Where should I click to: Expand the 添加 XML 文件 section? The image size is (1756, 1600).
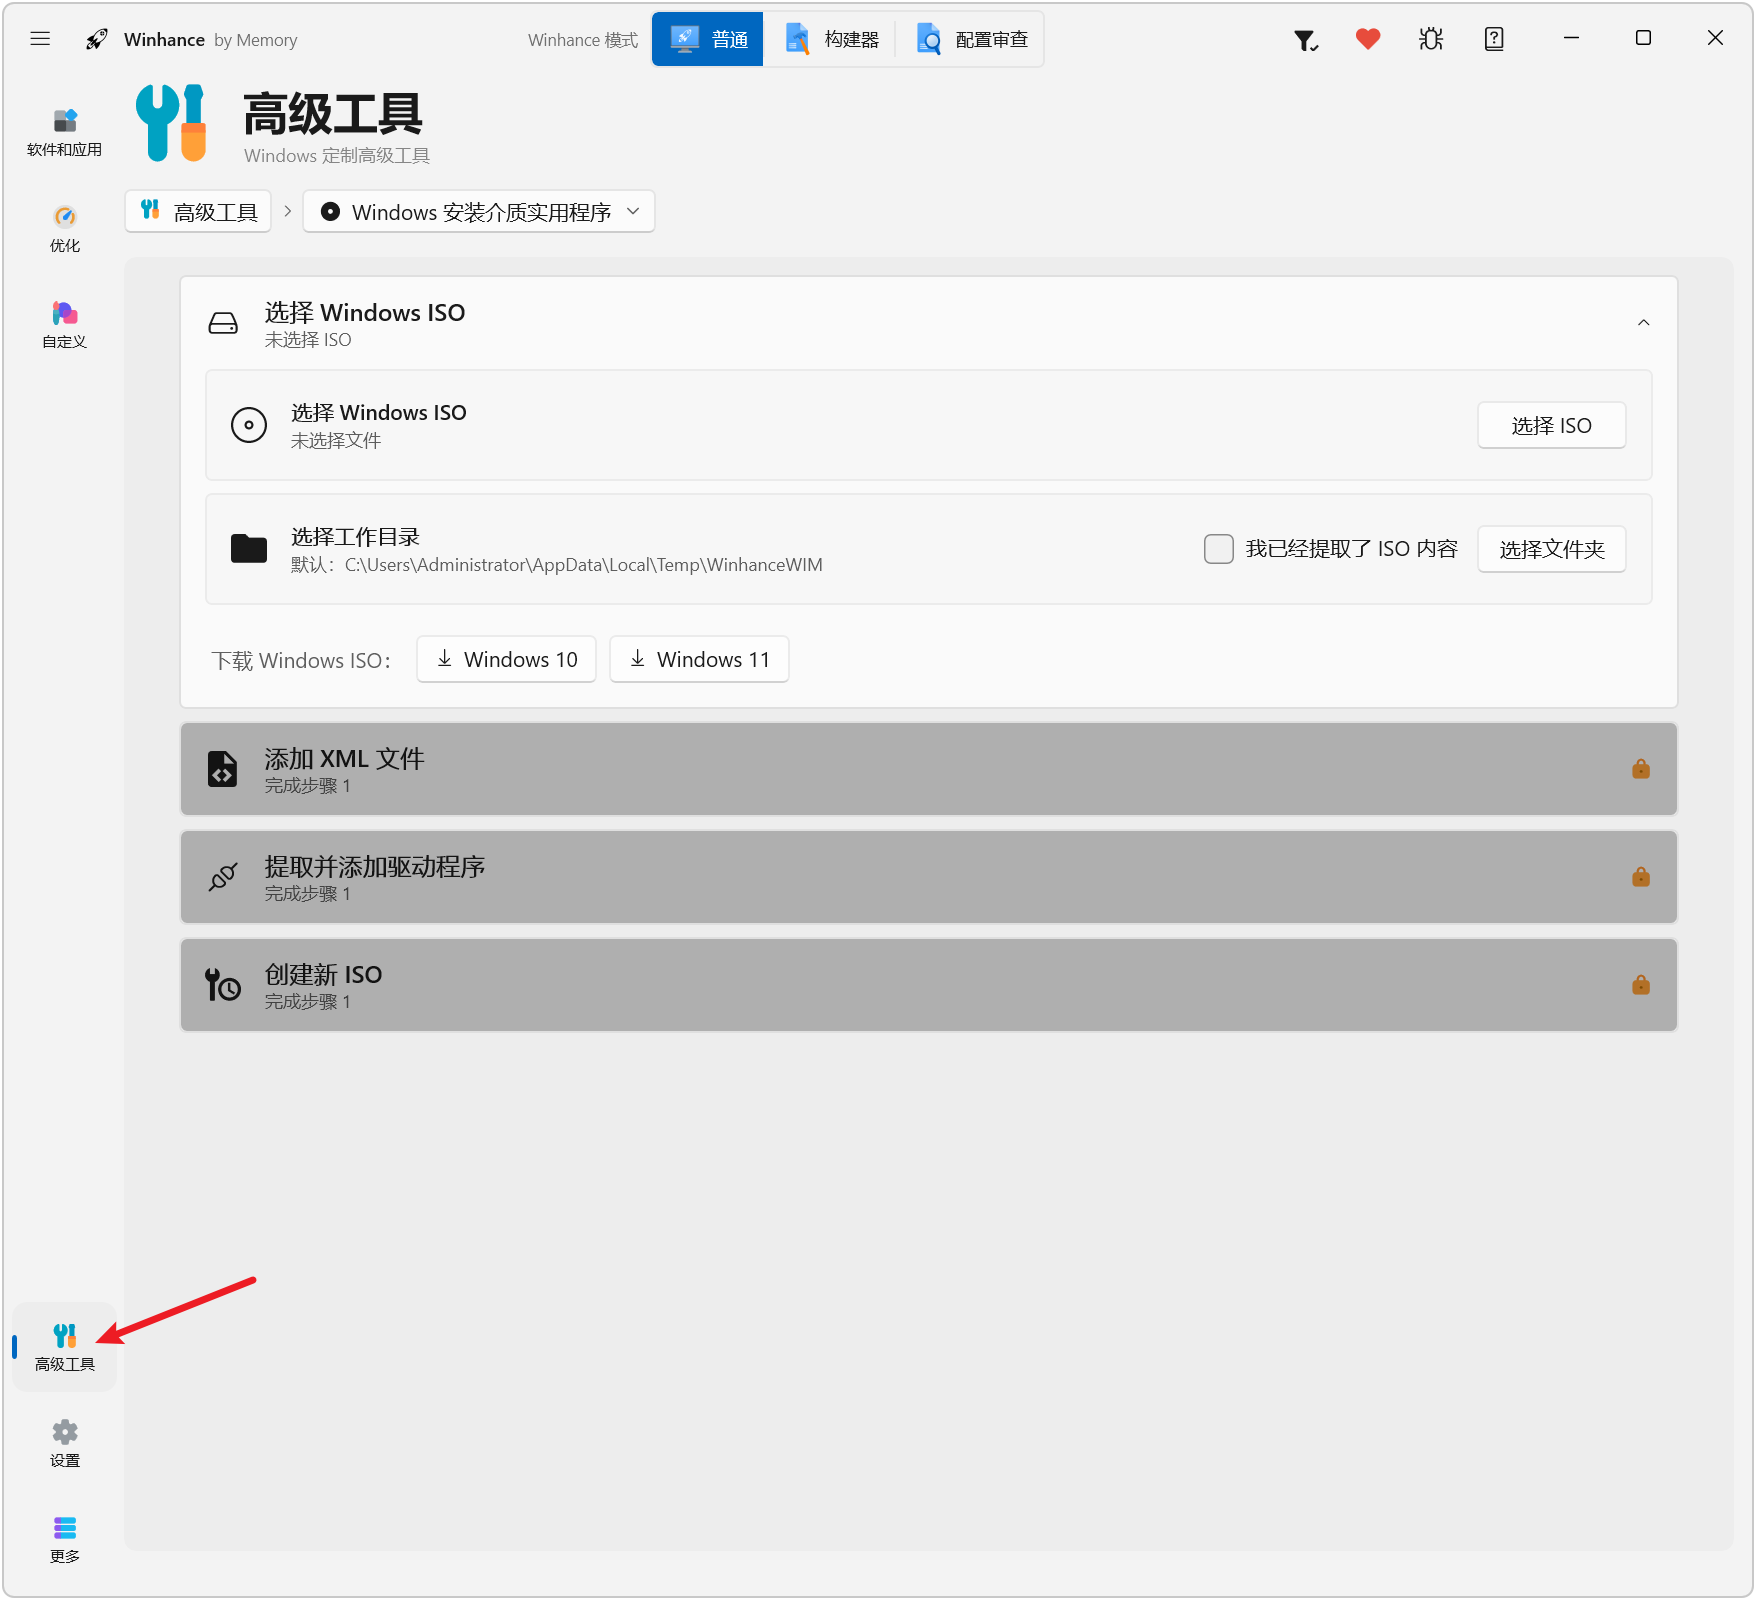(x=928, y=769)
